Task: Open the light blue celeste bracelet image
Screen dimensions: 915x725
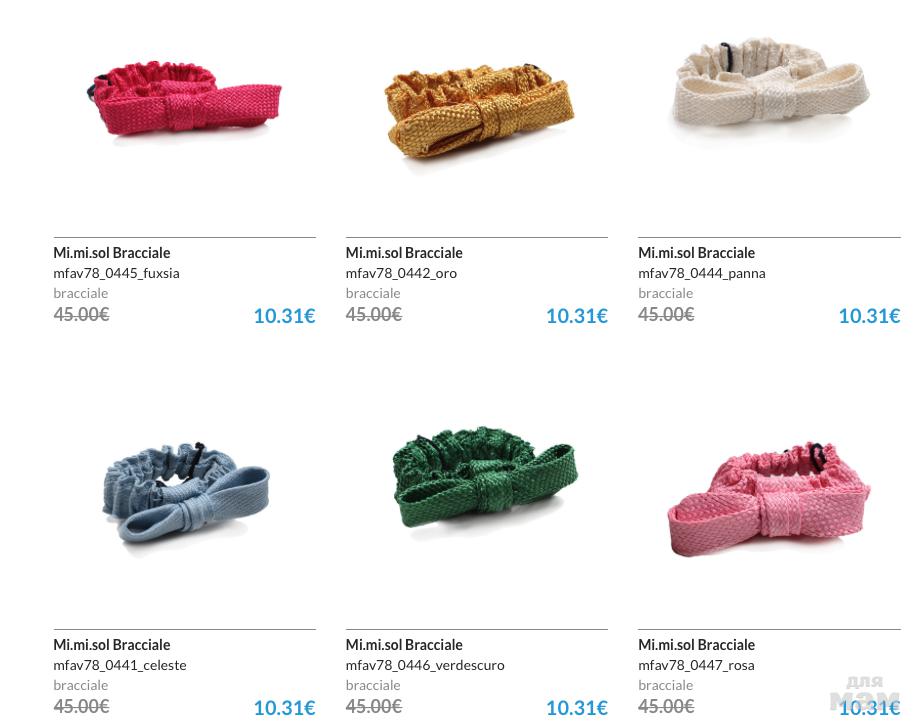Action: click(x=187, y=492)
